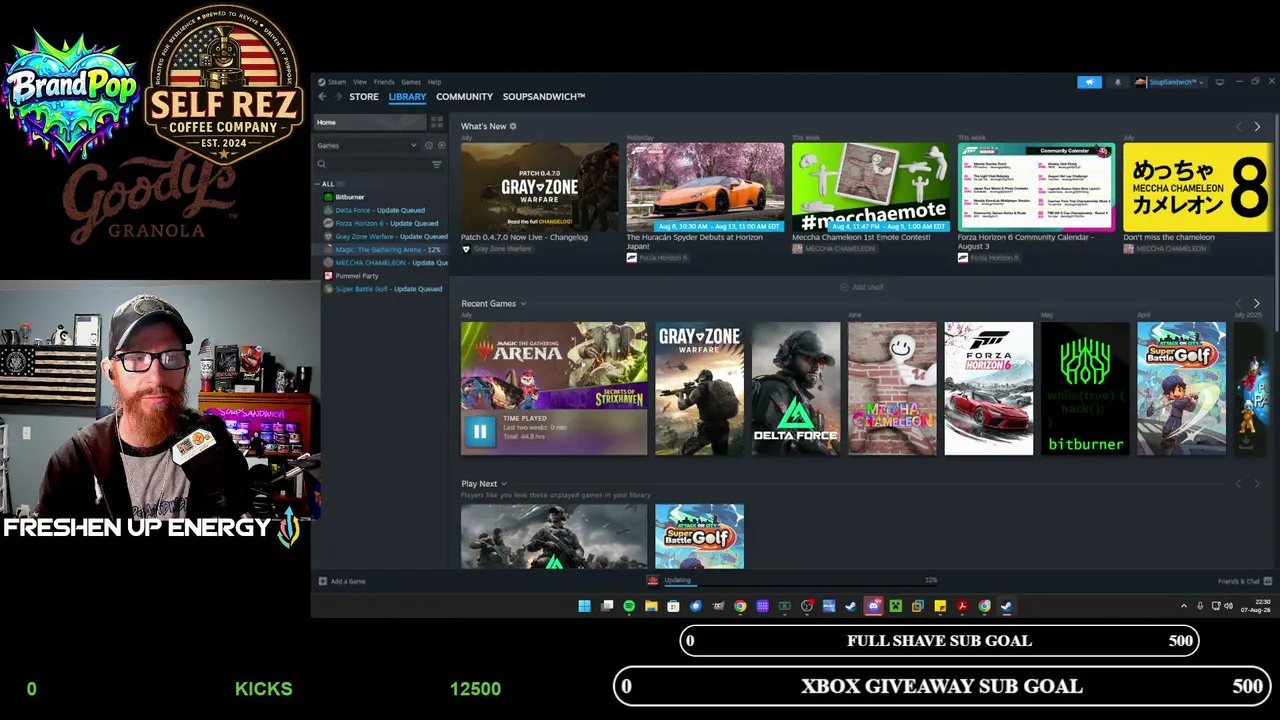The image size is (1280, 720).
Task: Open What's New settings gear
Action: pos(513,127)
